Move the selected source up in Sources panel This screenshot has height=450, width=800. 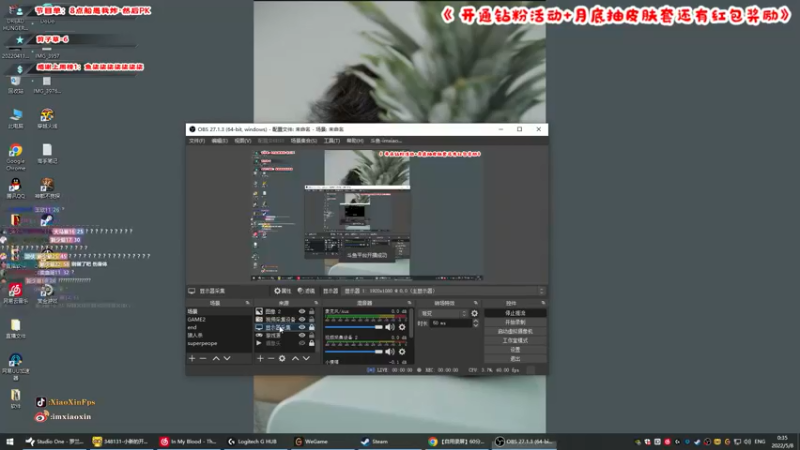click(x=295, y=359)
